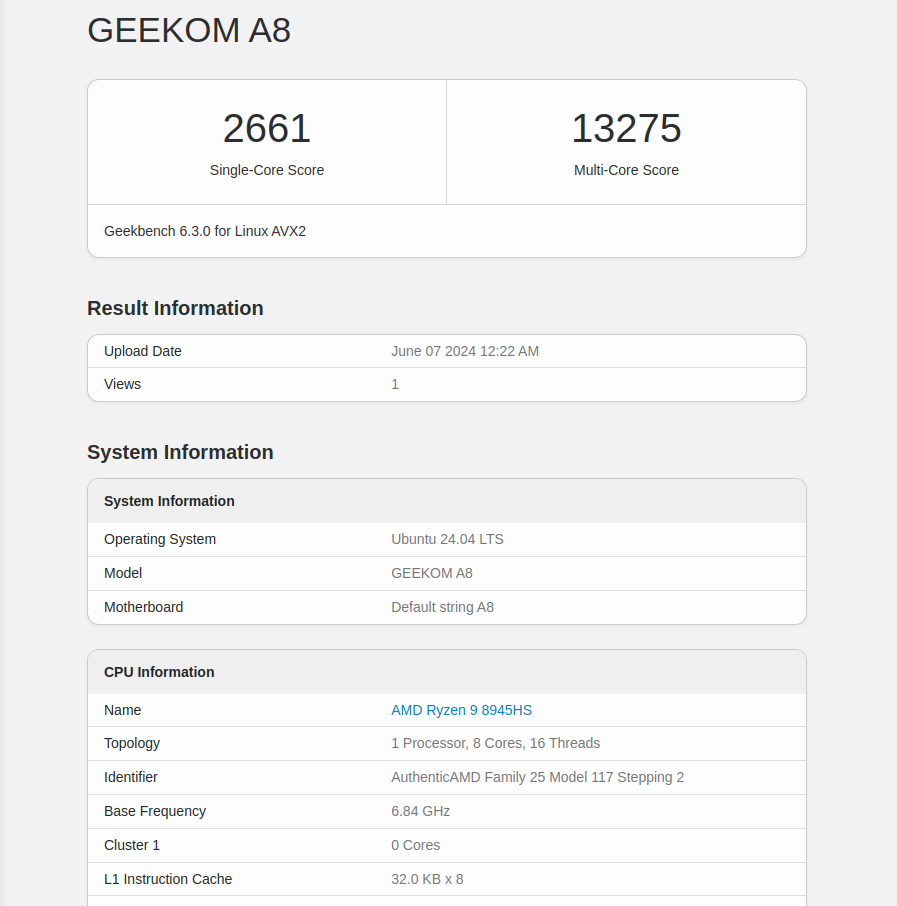Click the Result Information heading

pyautogui.click(x=175, y=308)
